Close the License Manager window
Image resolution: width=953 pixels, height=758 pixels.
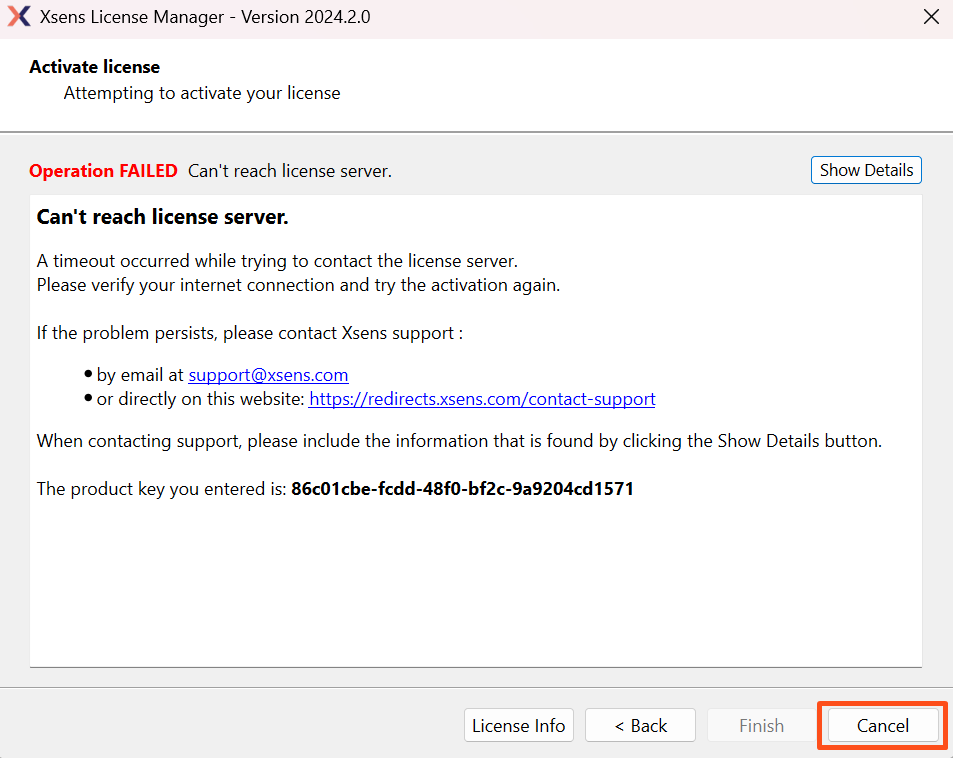930,18
